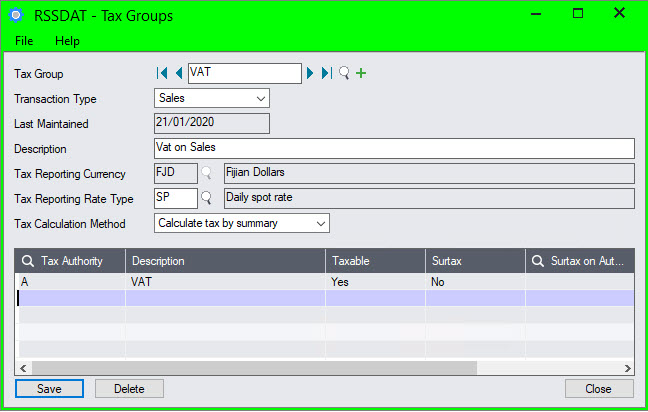
Task: Expand the Transaction Type dropdown
Action: [x=261, y=99]
